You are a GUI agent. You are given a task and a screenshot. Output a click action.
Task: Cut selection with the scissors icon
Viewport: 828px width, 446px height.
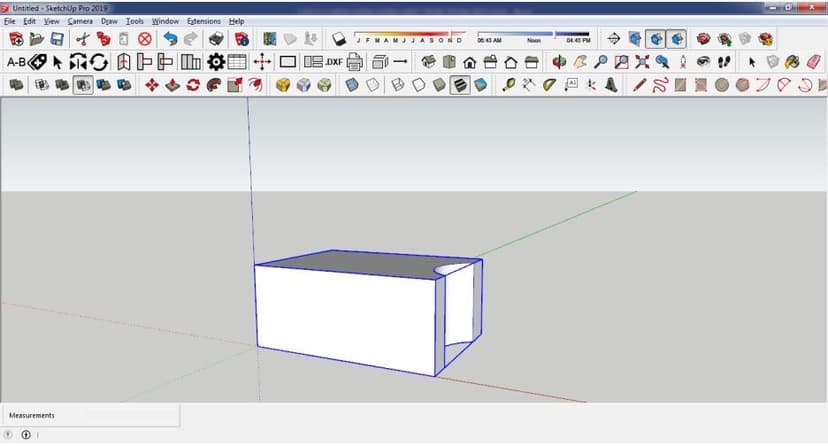pyautogui.click(x=82, y=39)
